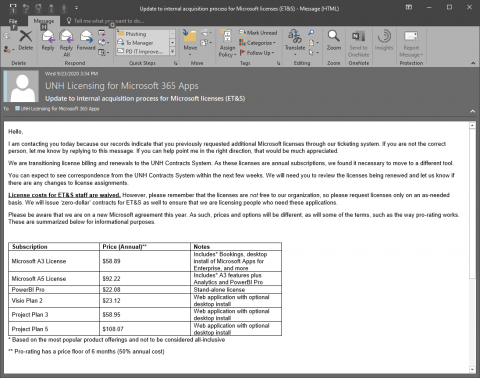Click the '$92.22' price cell
This screenshot has width=480, height=378.
(145, 278)
